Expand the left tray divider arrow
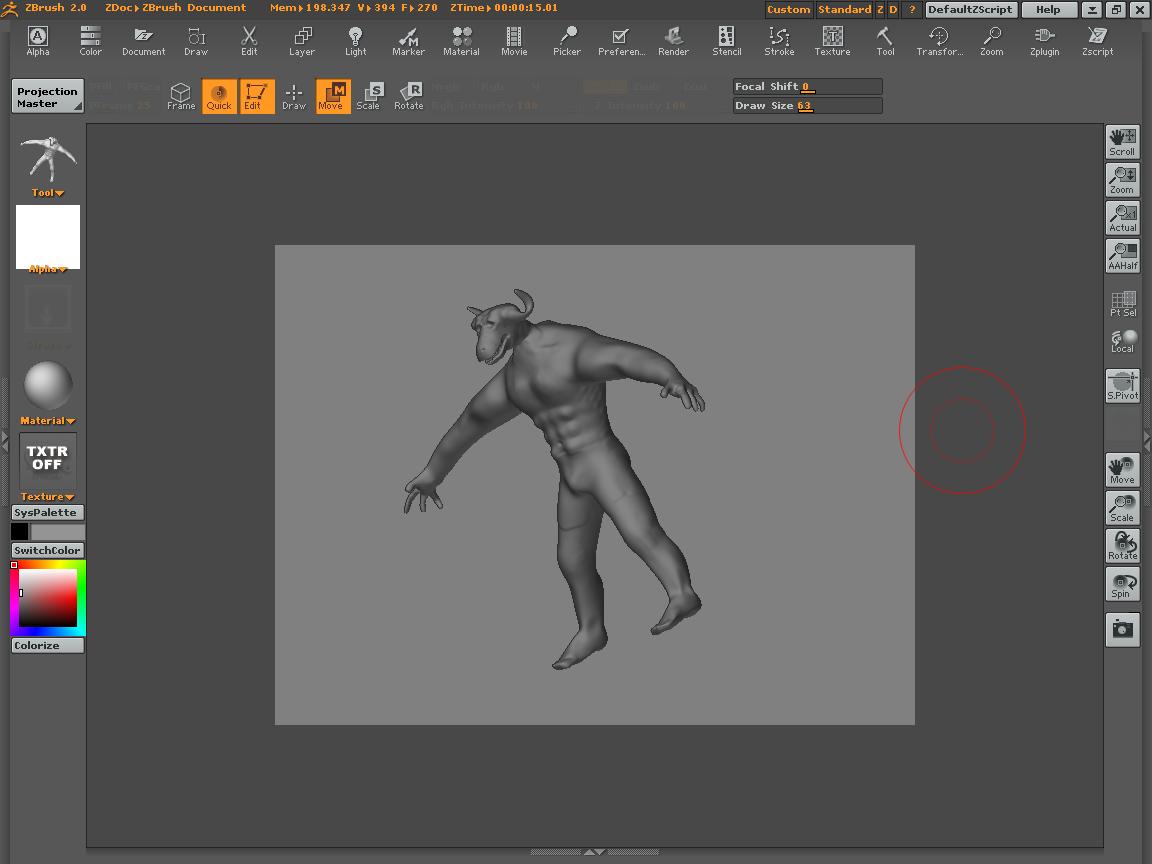 [x=5, y=442]
